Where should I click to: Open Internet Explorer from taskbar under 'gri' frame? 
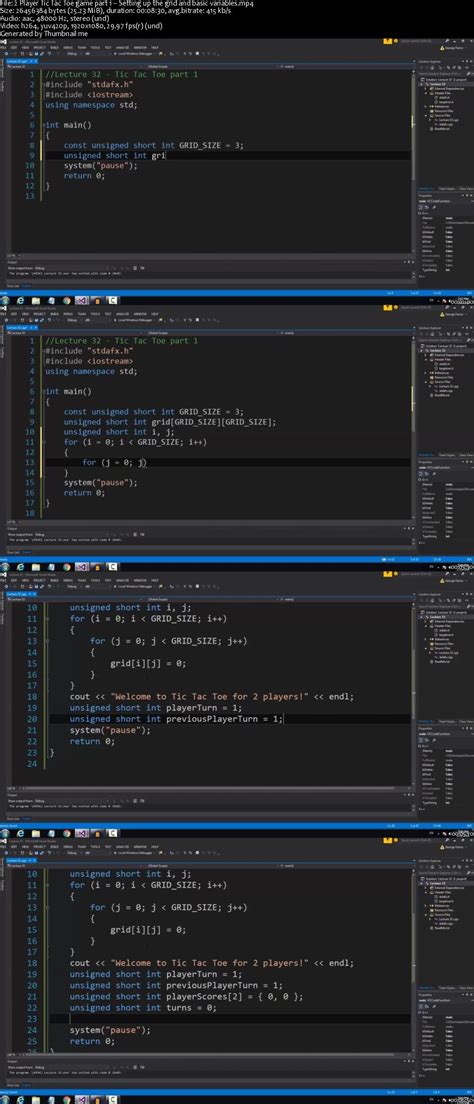(20, 300)
